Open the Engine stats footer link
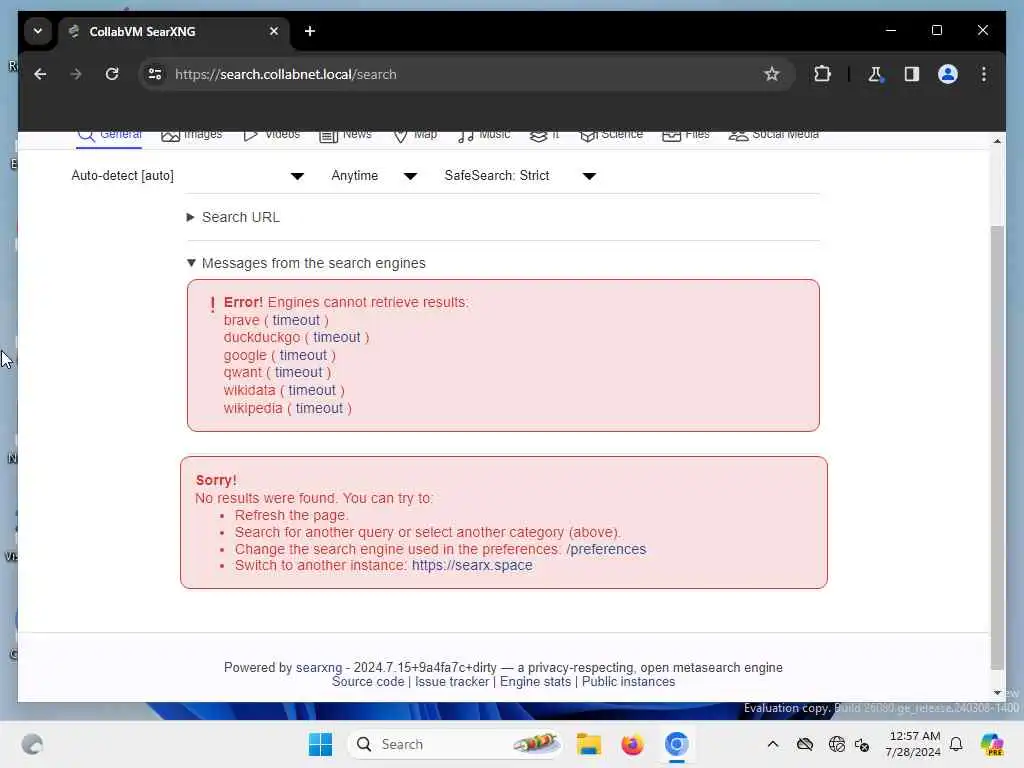The image size is (1024, 768). coord(536,682)
